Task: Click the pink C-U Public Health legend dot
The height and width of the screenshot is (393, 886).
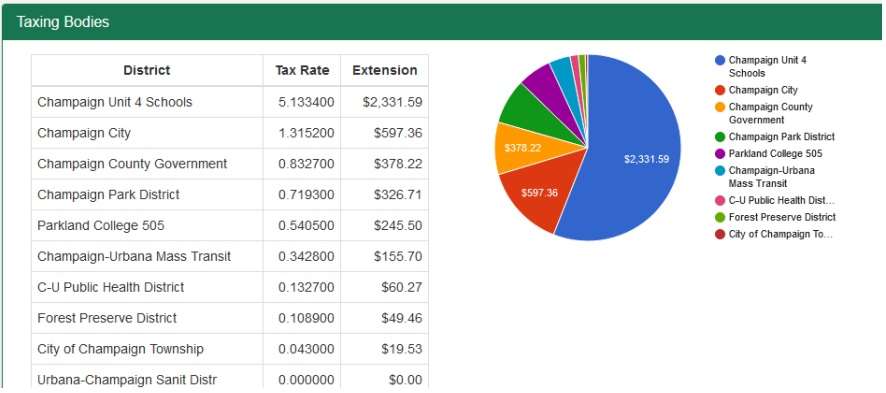Action: [x=719, y=200]
